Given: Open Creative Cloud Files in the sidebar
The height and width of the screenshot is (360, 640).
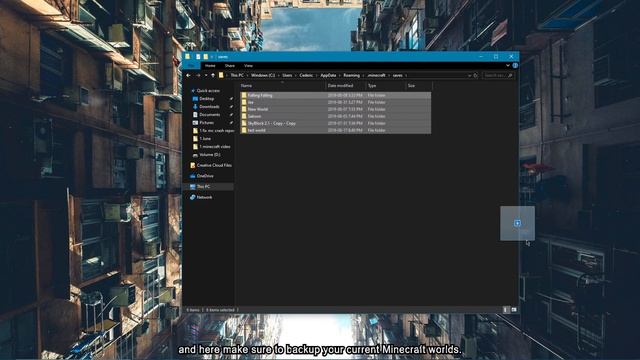Looking at the screenshot, I should [x=211, y=165].
